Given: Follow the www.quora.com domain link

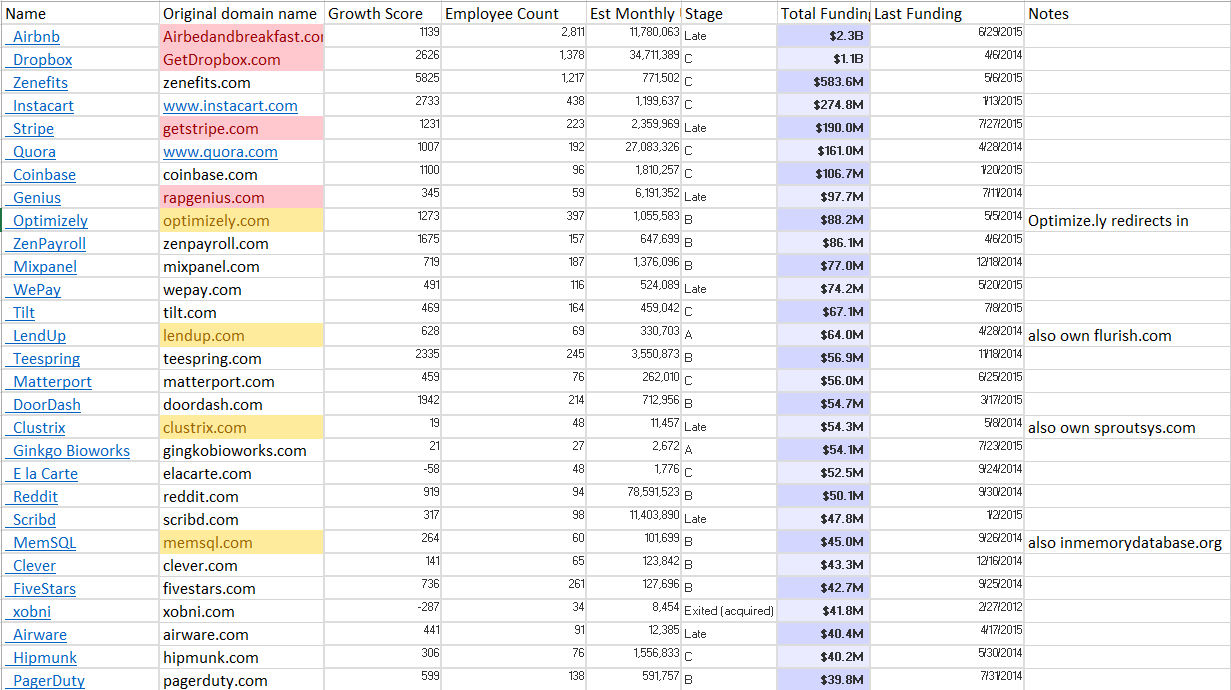Looking at the screenshot, I should tap(220, 152).
